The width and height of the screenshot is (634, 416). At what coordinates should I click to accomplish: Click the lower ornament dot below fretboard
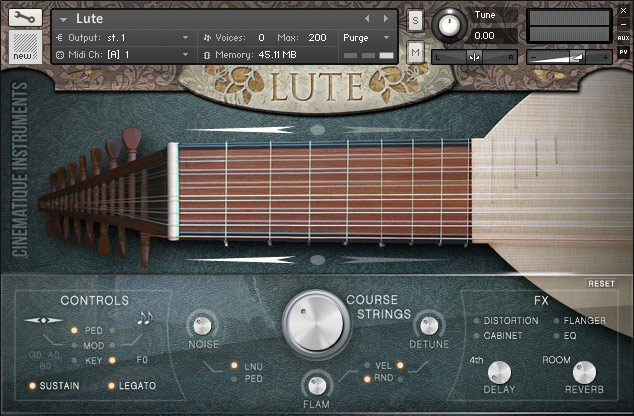(x=317, y=260)
